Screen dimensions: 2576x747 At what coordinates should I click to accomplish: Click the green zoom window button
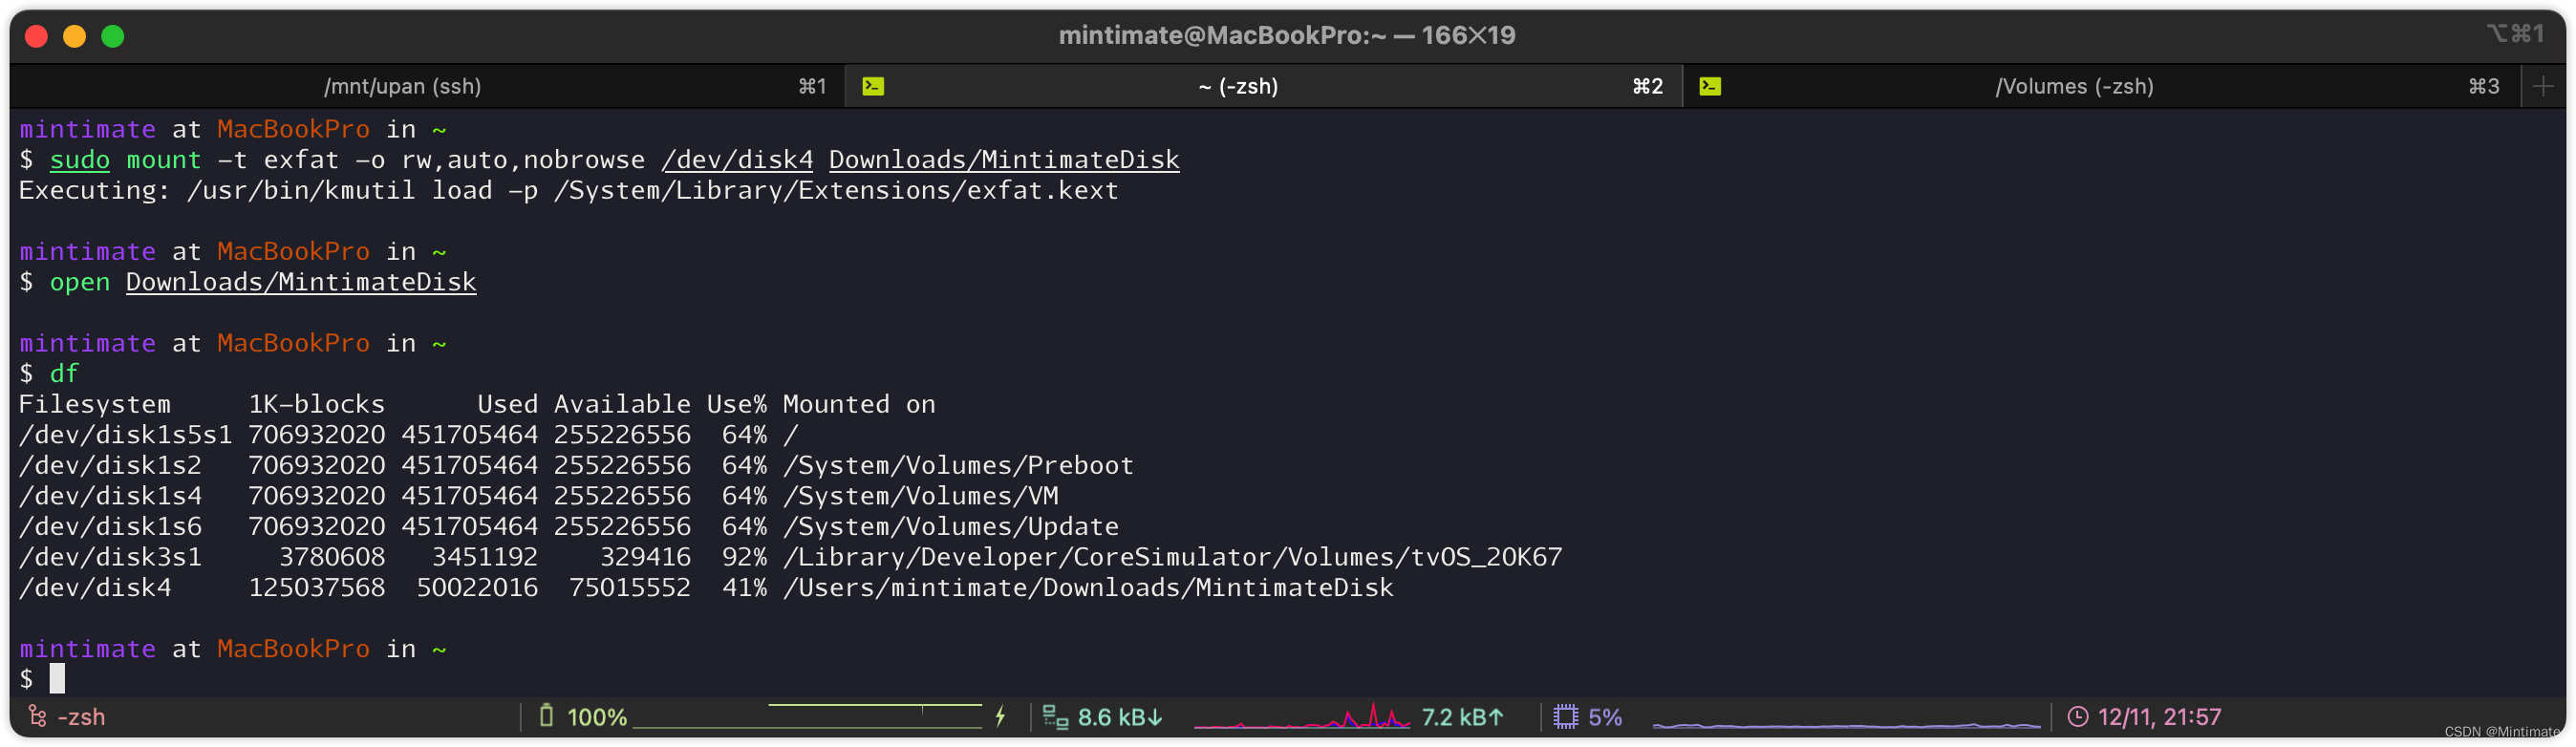pyautogui.click(x=113, y=37)
